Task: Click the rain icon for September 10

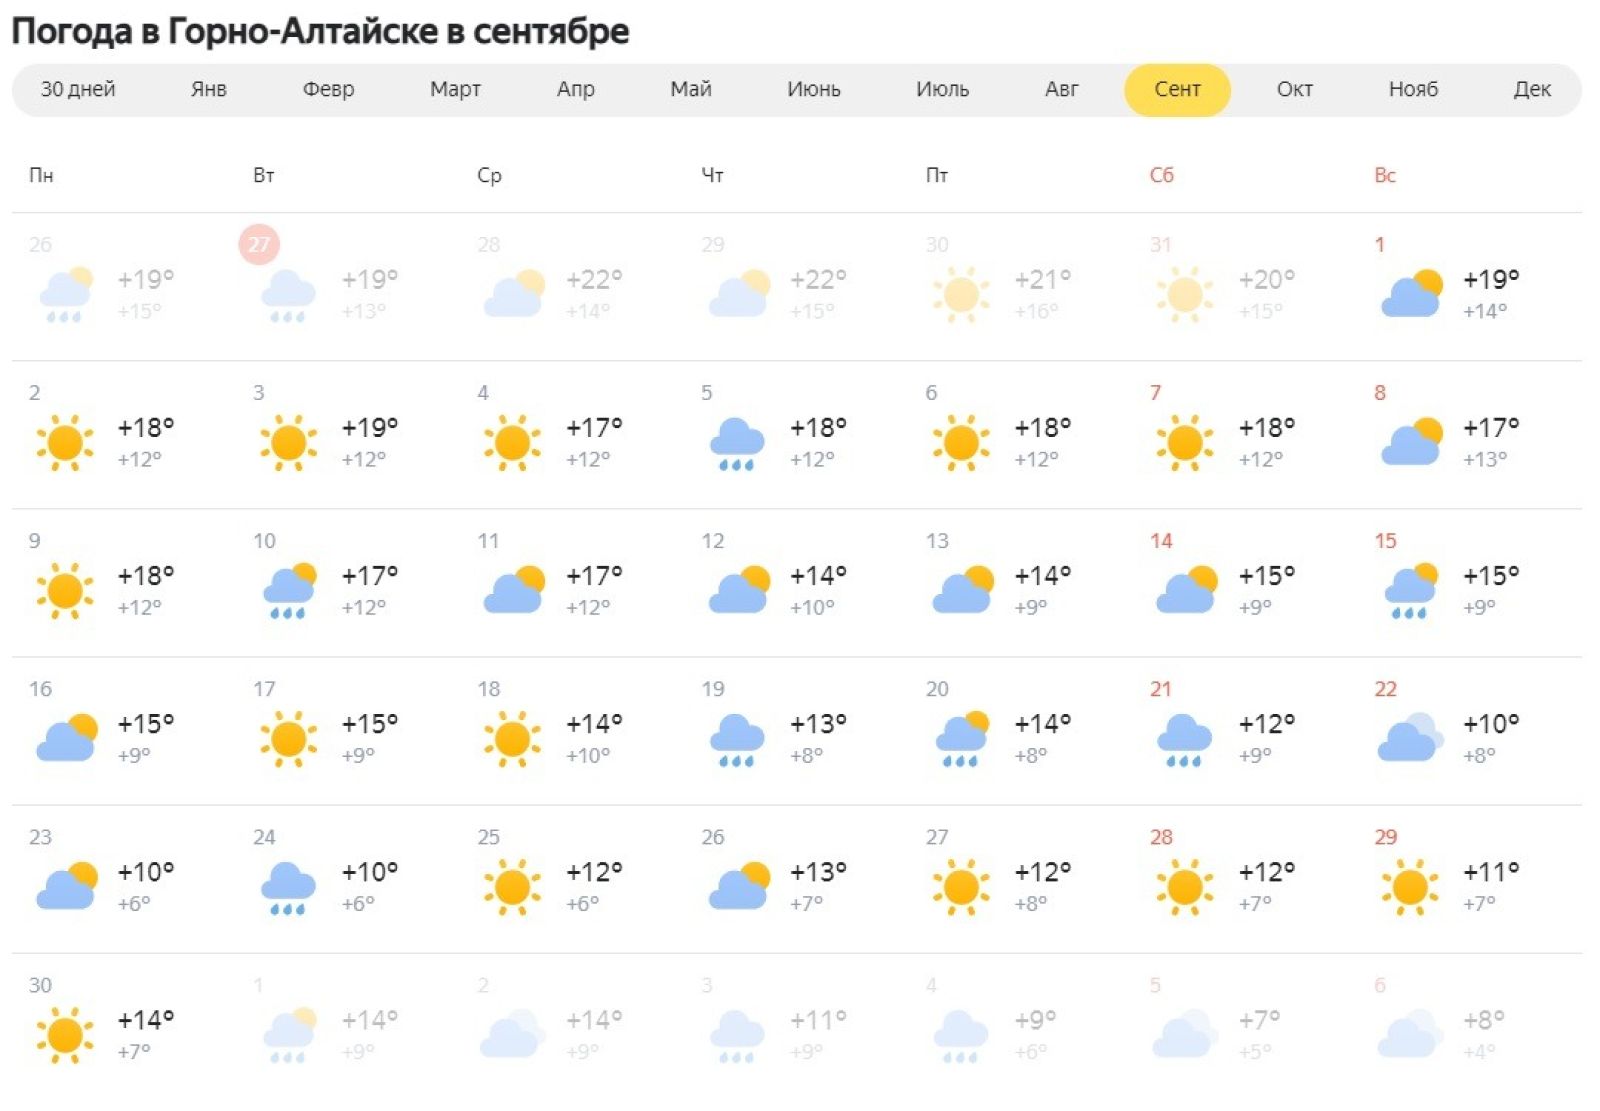Action: click(289, 590)
